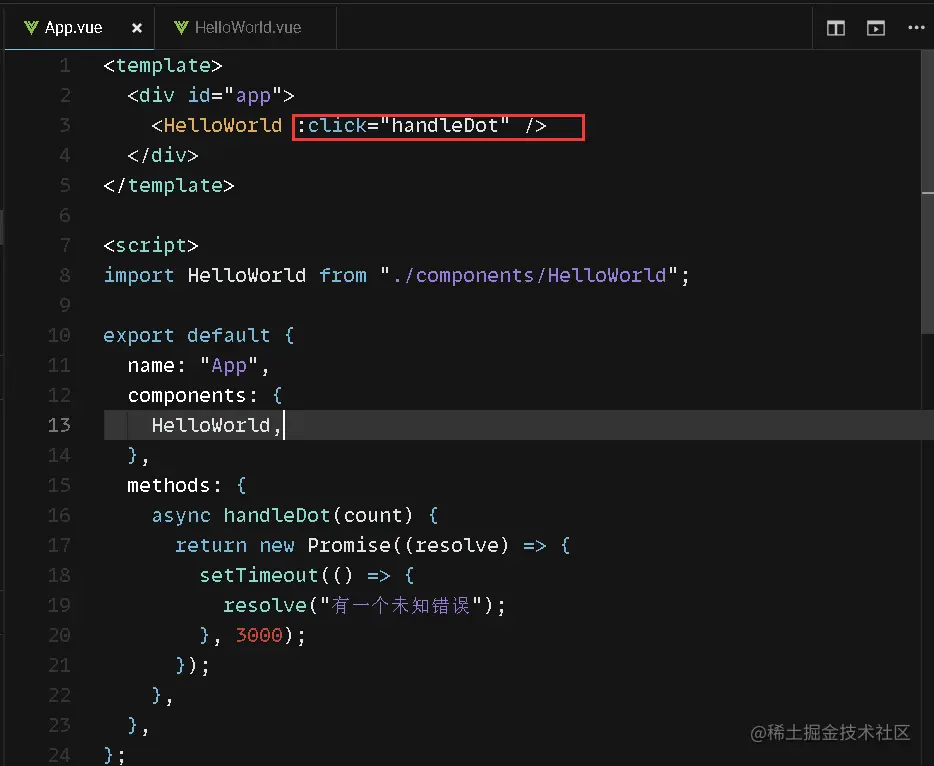The image size is (934, 766).
Task: Click the handleDot function name on line 16
Action: pos(277,515)
